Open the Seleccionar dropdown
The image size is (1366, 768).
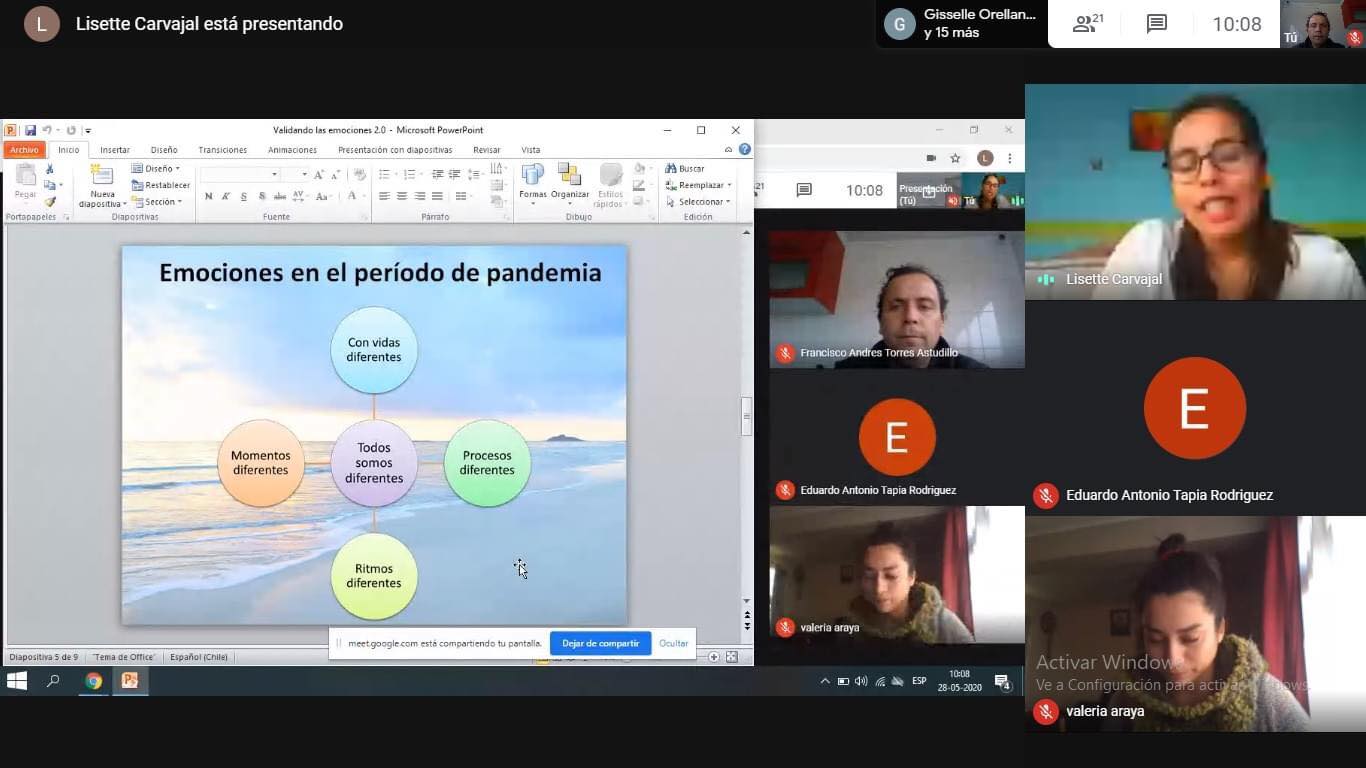pyautogui.click(x=699, y=202)
